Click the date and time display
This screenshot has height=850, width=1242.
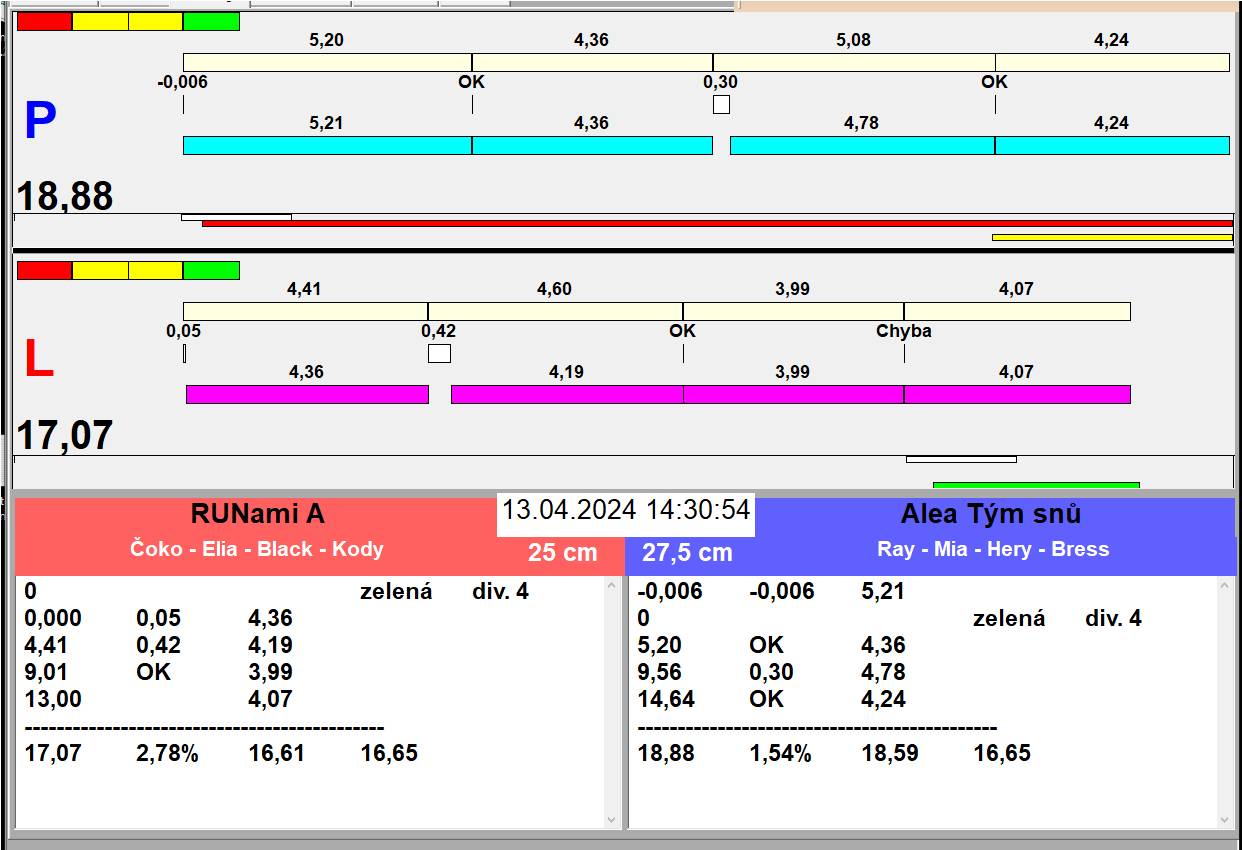625,510
